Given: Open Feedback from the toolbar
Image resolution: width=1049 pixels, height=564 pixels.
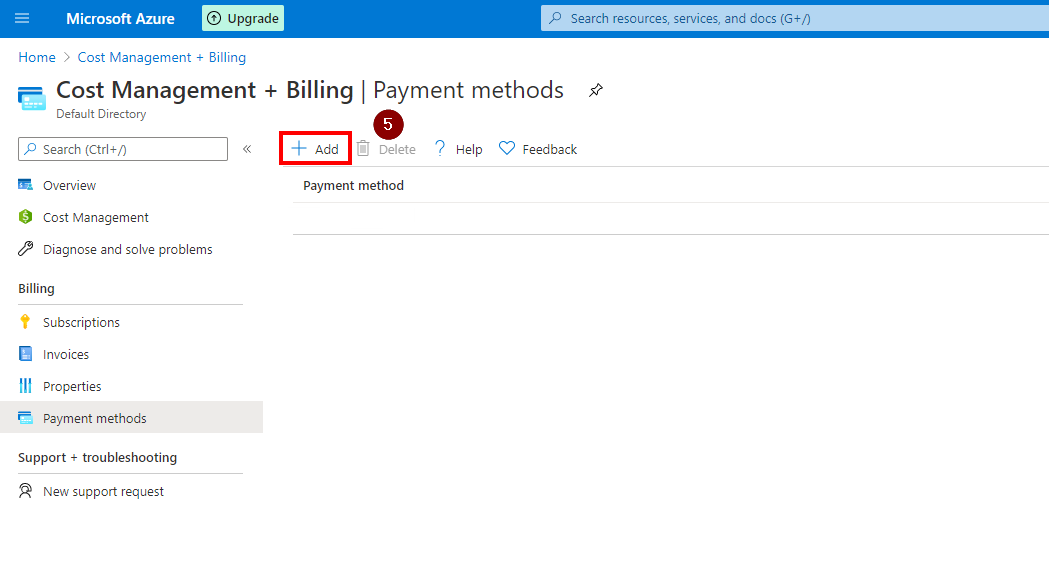Looking at the screenshot, I should pyautogui.click(x=549, y=149).
